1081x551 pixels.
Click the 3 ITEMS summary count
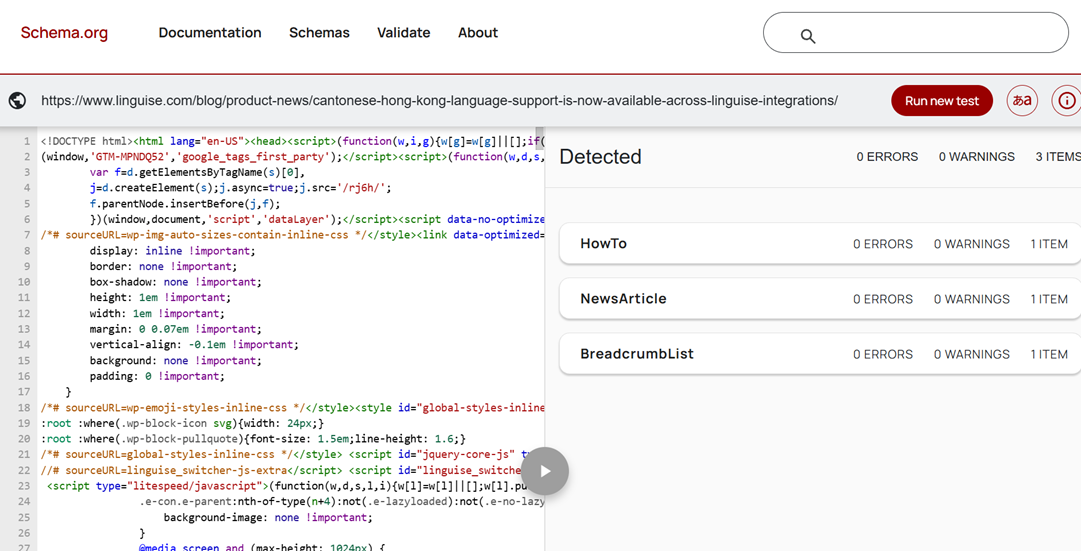click(1058, 157)
